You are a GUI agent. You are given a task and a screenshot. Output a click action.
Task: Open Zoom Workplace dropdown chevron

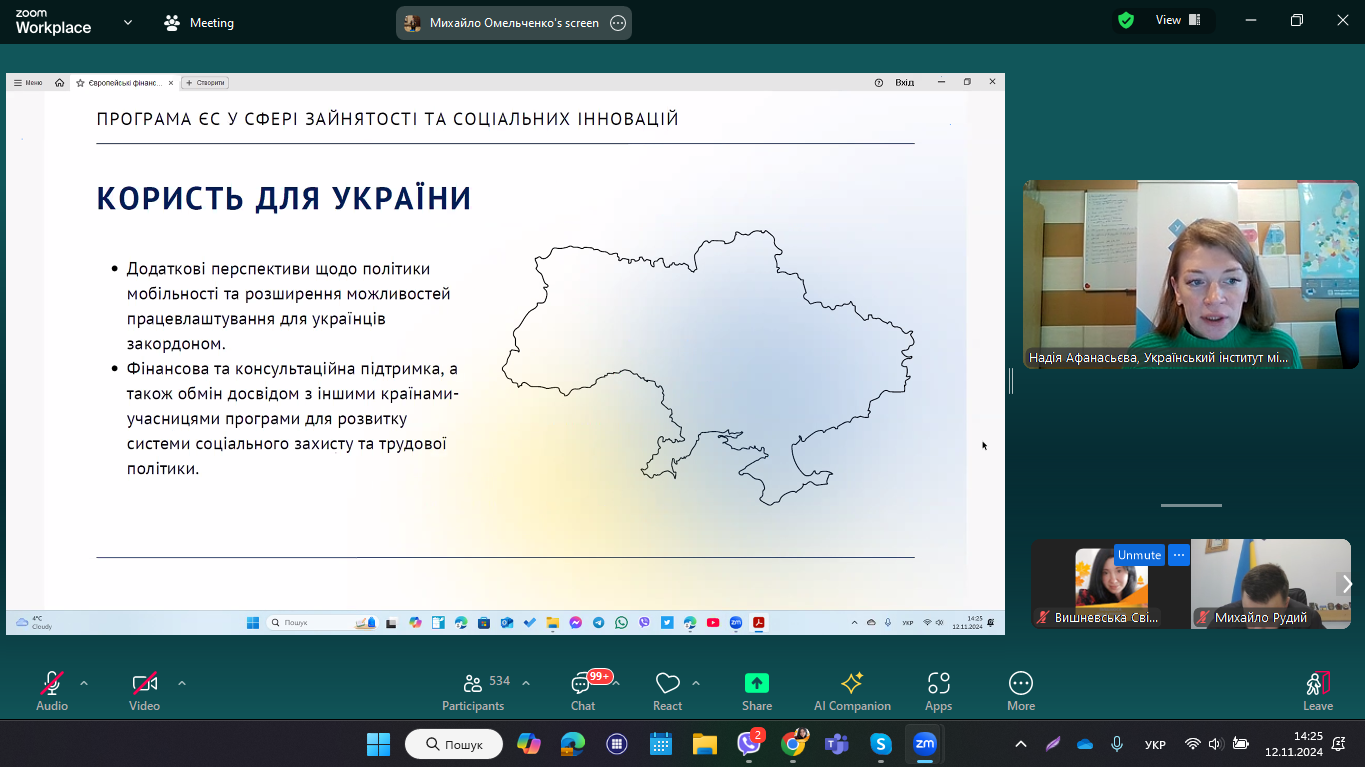point(128,22)
